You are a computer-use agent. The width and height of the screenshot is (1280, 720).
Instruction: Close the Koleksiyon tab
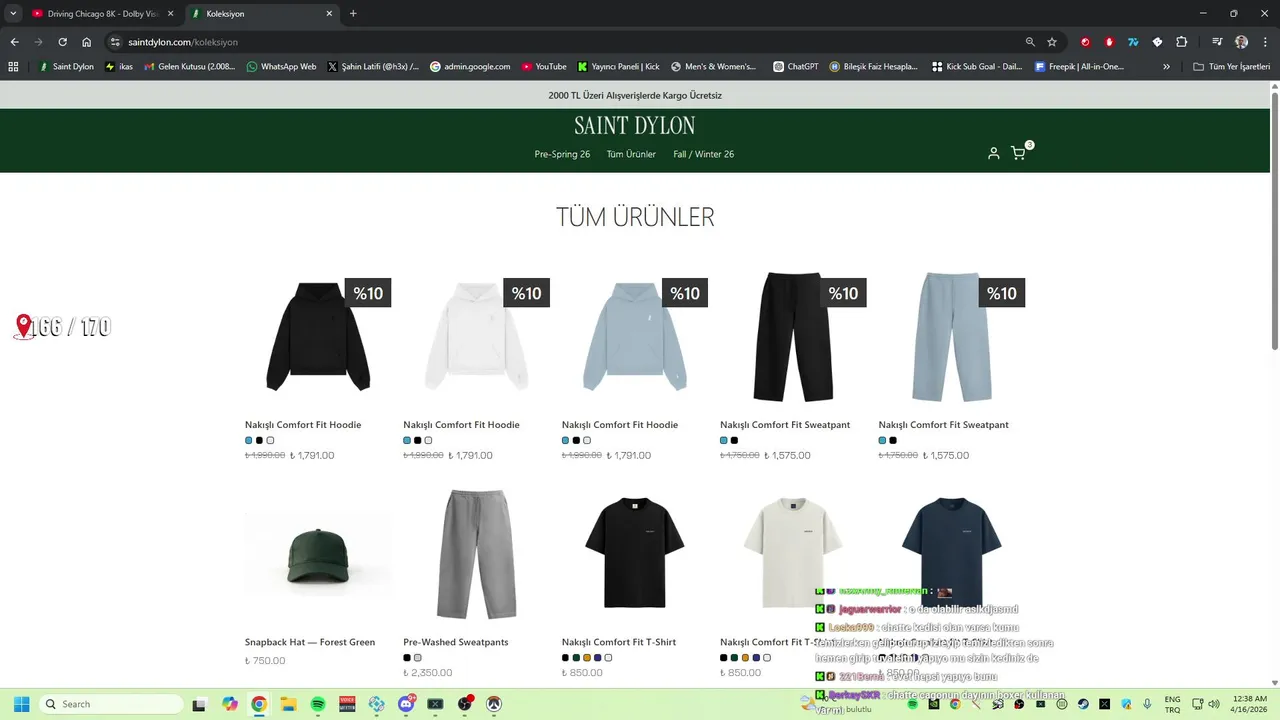[x=329, y=14]
